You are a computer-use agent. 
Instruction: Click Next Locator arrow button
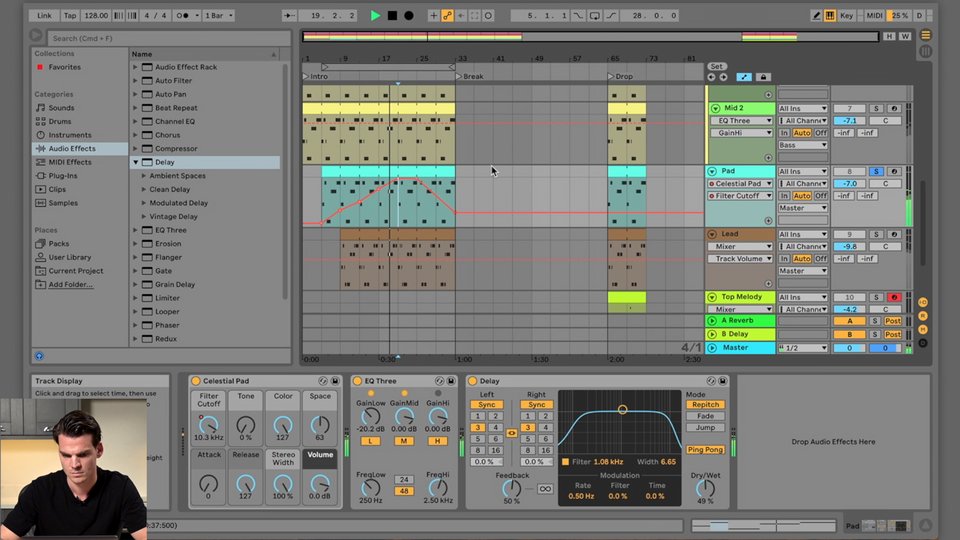point(723,77)
